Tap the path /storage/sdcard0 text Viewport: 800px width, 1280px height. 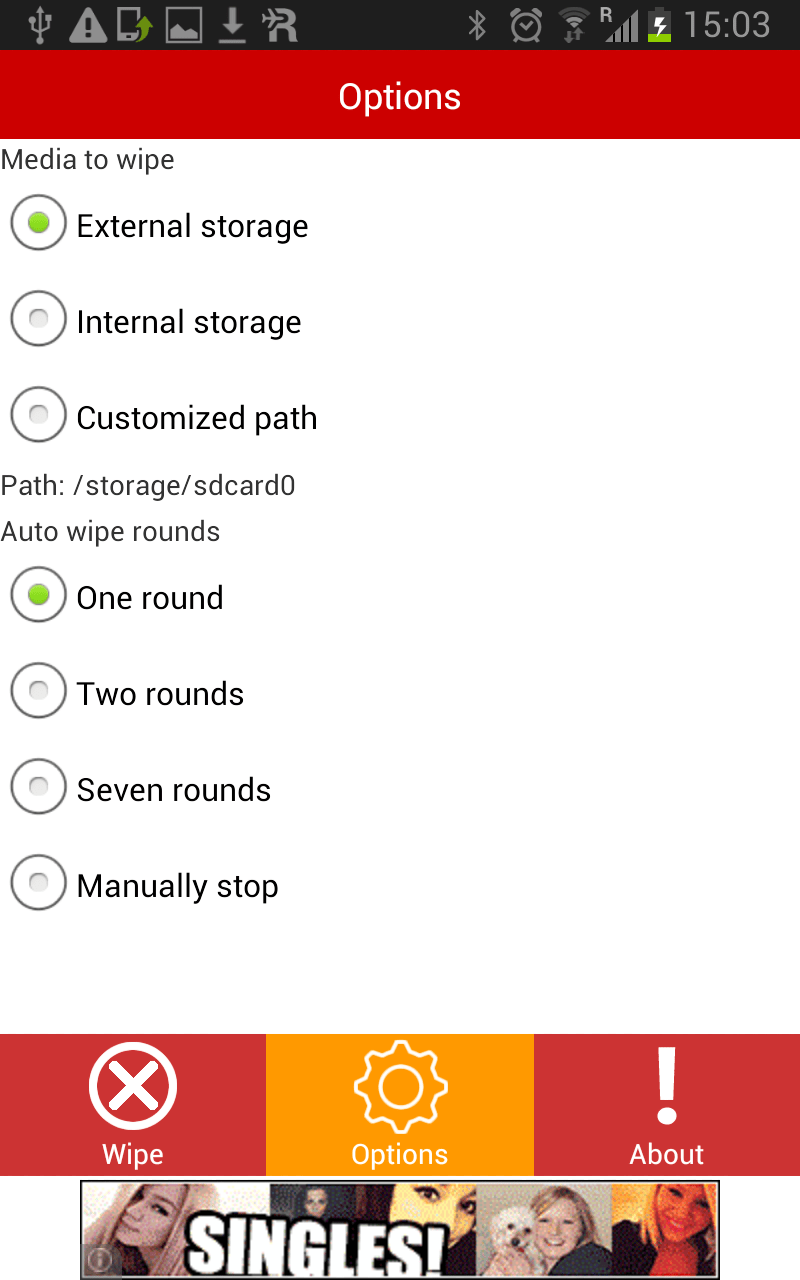[148, 486]
